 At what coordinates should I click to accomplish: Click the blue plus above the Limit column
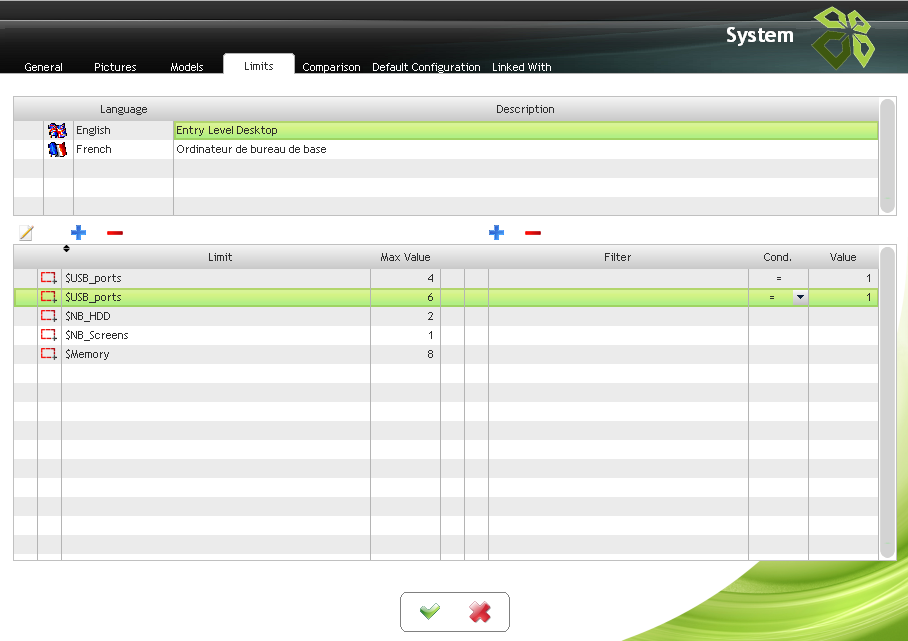(78, 233)
